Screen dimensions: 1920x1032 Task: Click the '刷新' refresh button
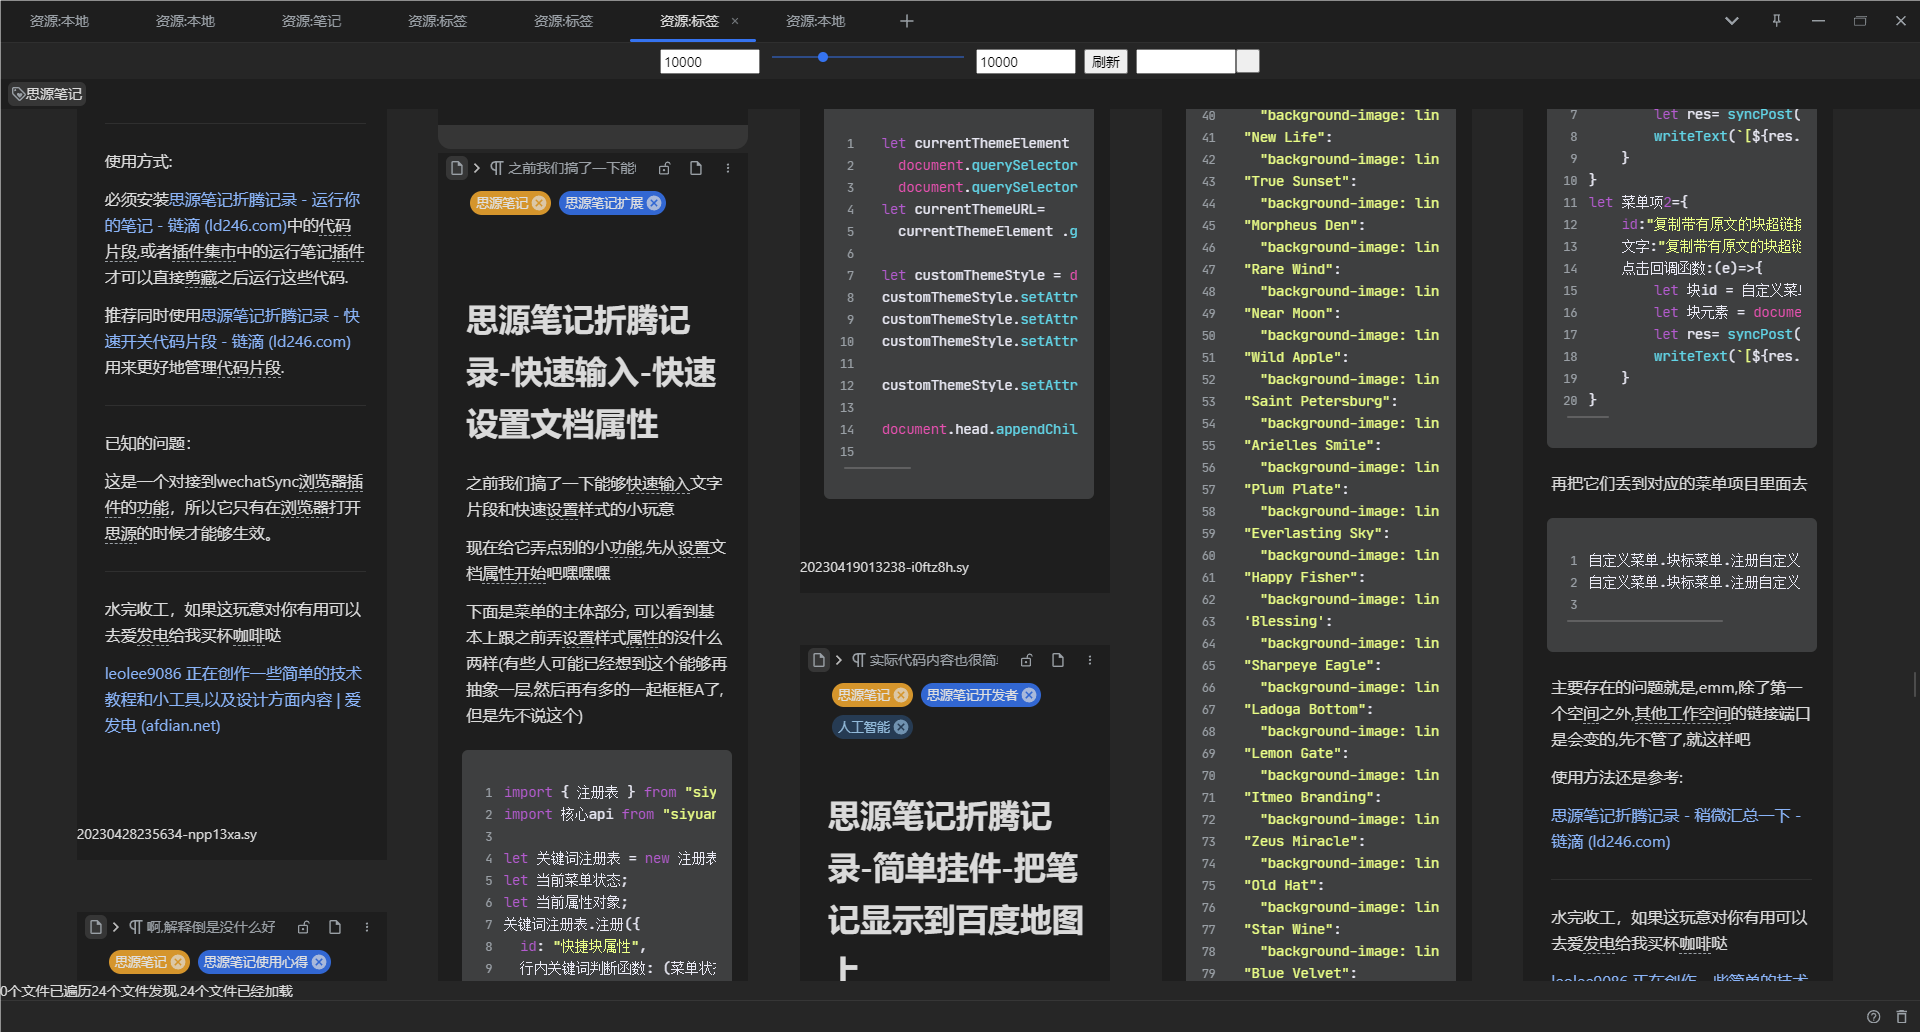1105,61
